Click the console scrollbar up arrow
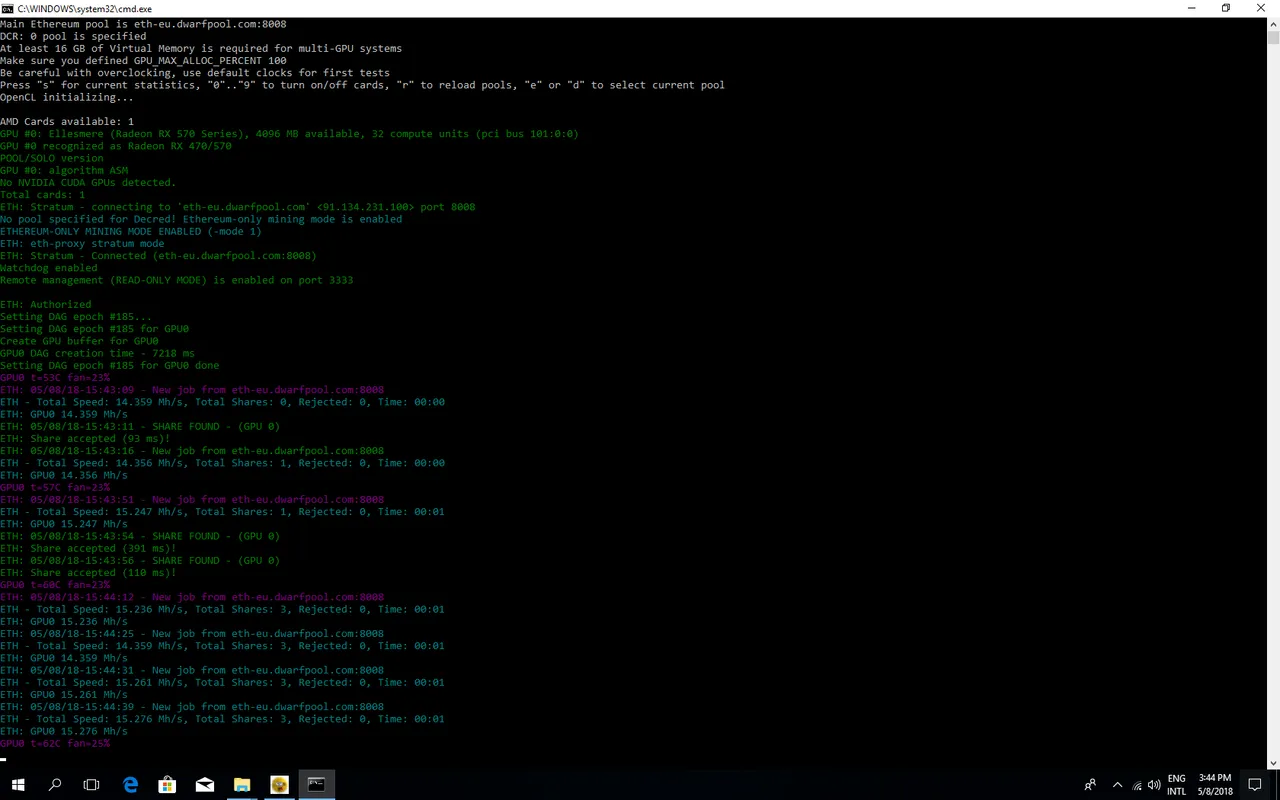Image resolution: width=1280 pixels, height=800 pixels. [x=1273, y=23]
